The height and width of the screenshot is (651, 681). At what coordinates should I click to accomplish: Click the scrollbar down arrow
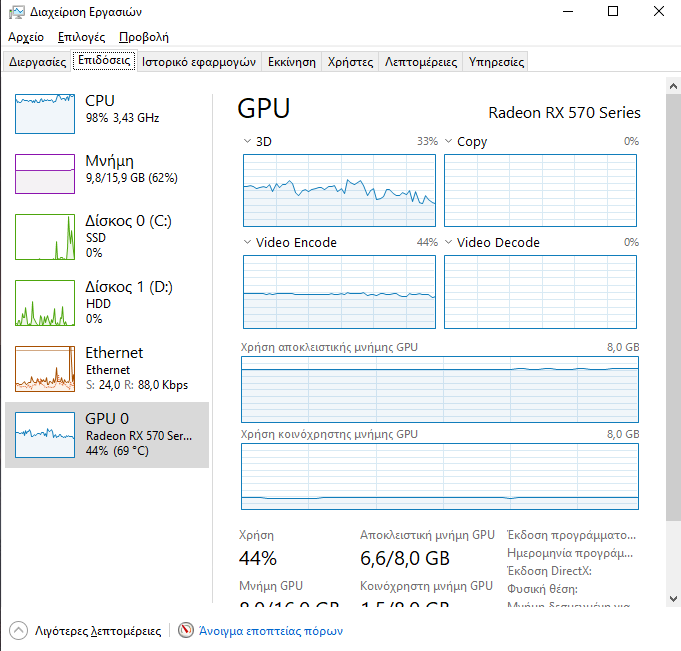pos(673,598)
